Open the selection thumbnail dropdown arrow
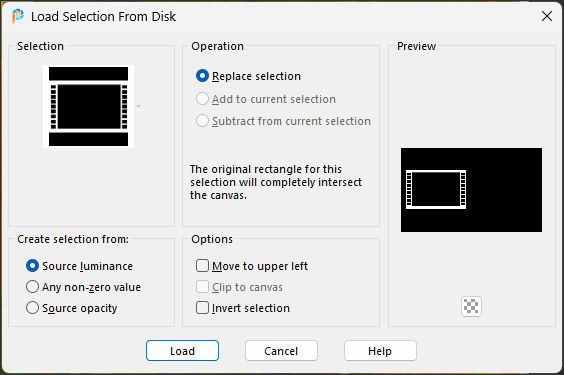This screenshot has width=564, height=375. click(138, 106)
